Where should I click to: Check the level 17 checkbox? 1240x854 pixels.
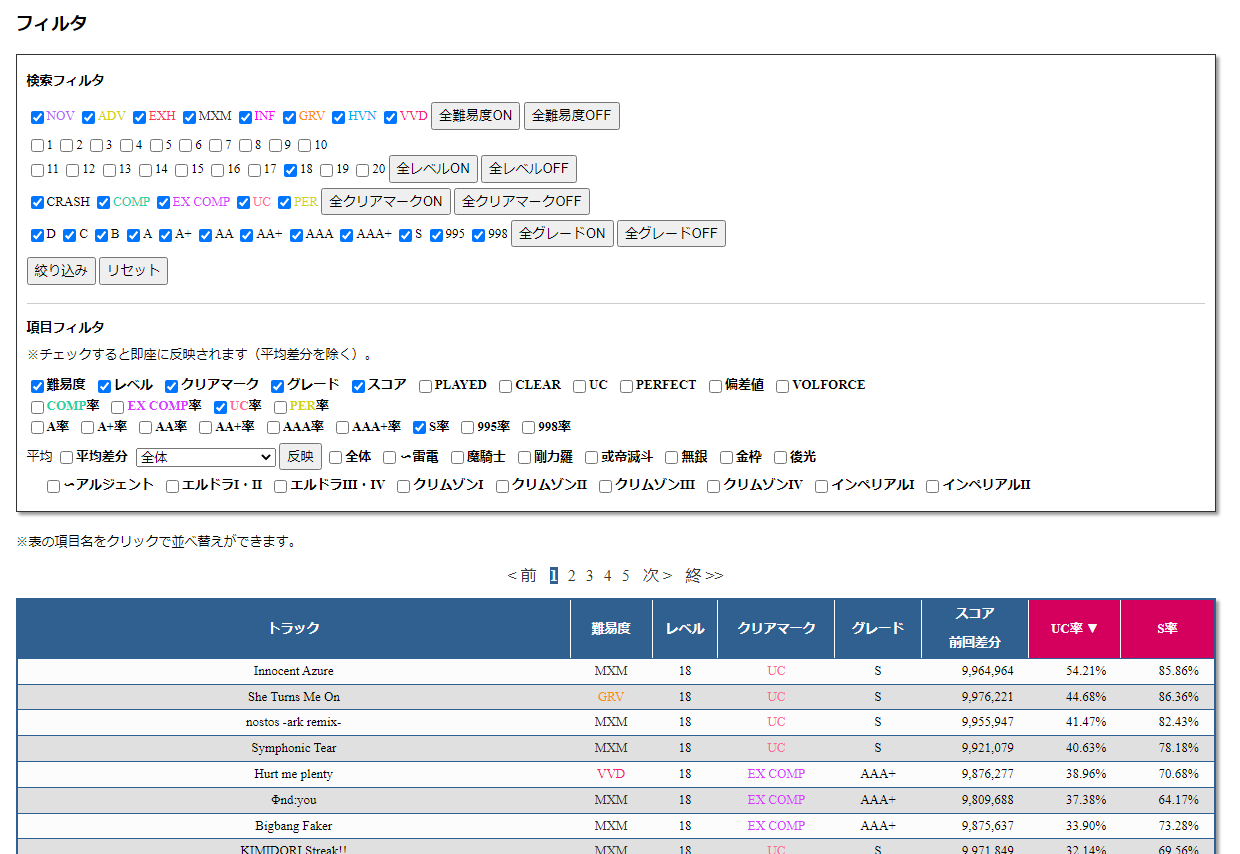click(255, 170)
